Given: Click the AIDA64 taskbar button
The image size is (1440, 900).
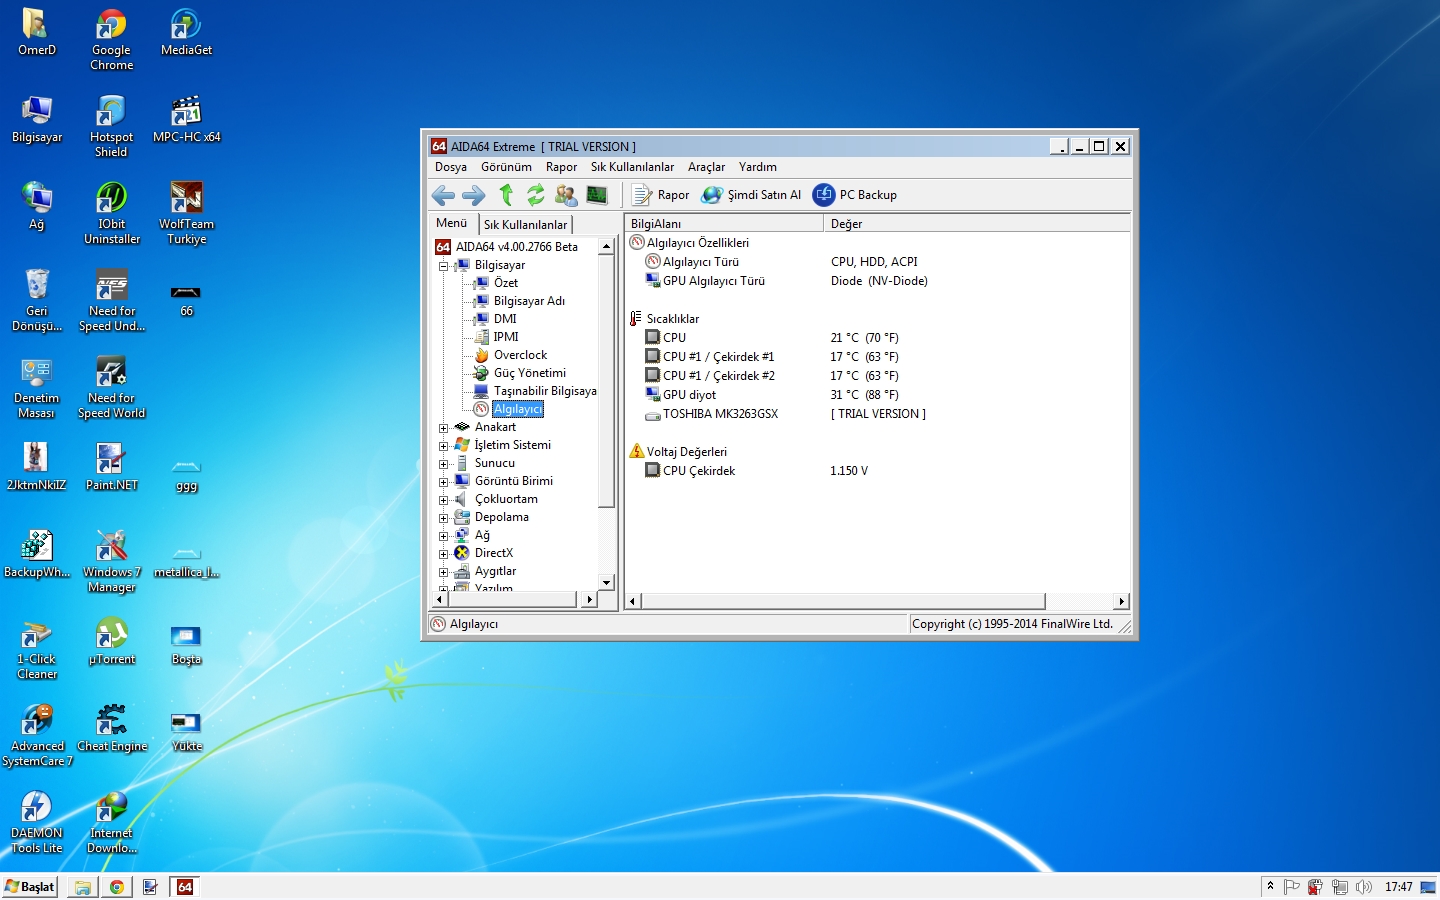Looking at the screenshot, I should point(185,887).
